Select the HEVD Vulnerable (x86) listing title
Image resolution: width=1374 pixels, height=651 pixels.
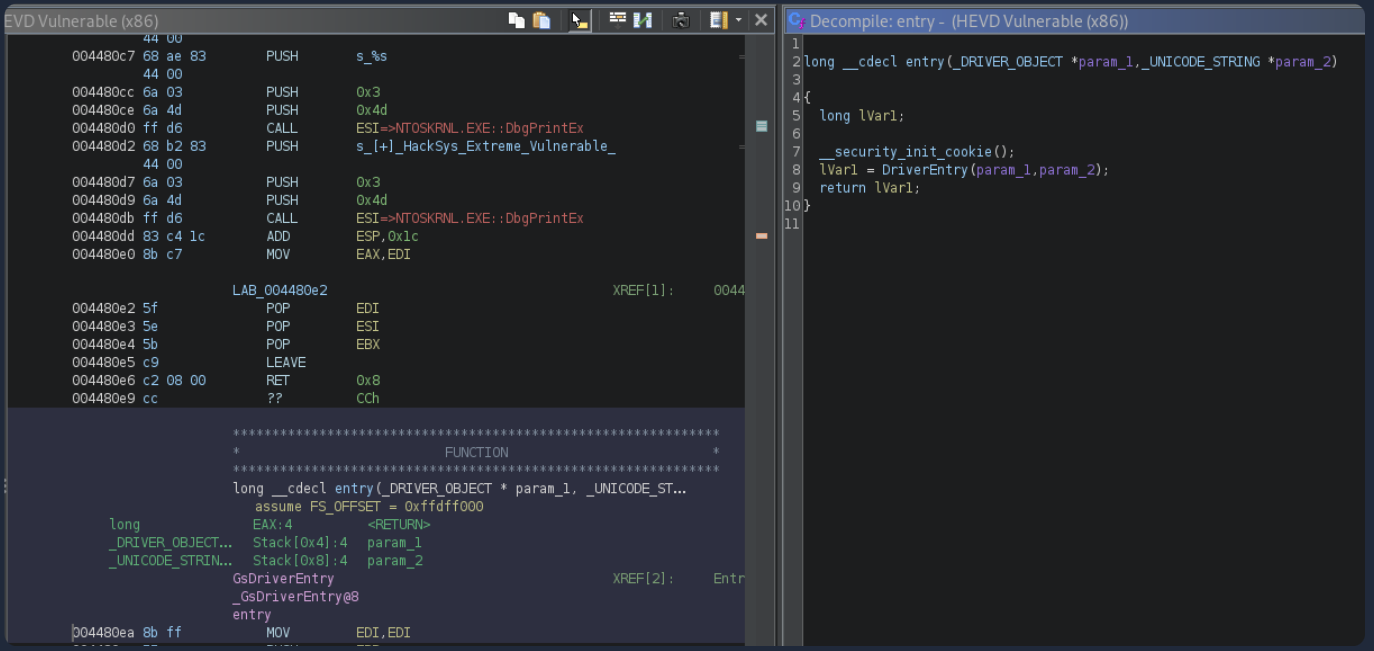coord(82,21)
